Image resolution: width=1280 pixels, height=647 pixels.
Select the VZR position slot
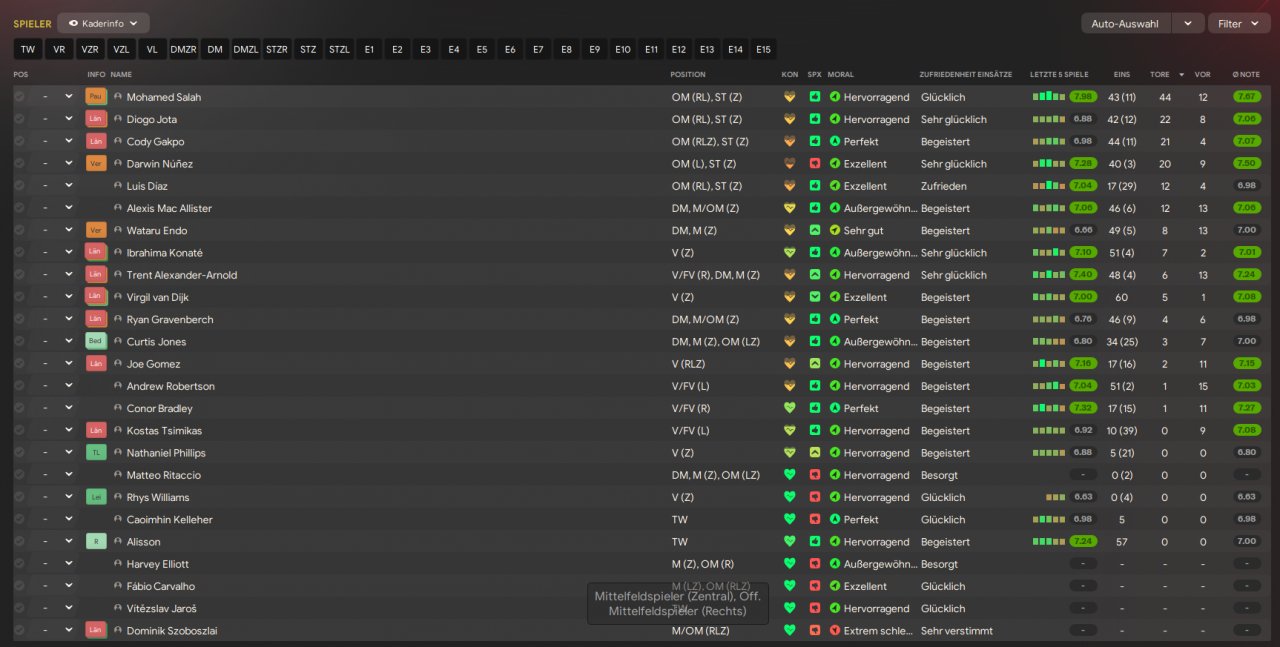coord(90,49)
